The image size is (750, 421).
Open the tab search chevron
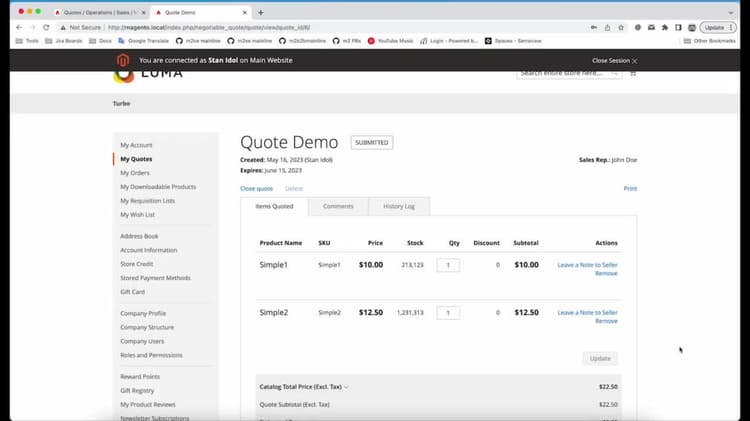[x=730, y=13]
